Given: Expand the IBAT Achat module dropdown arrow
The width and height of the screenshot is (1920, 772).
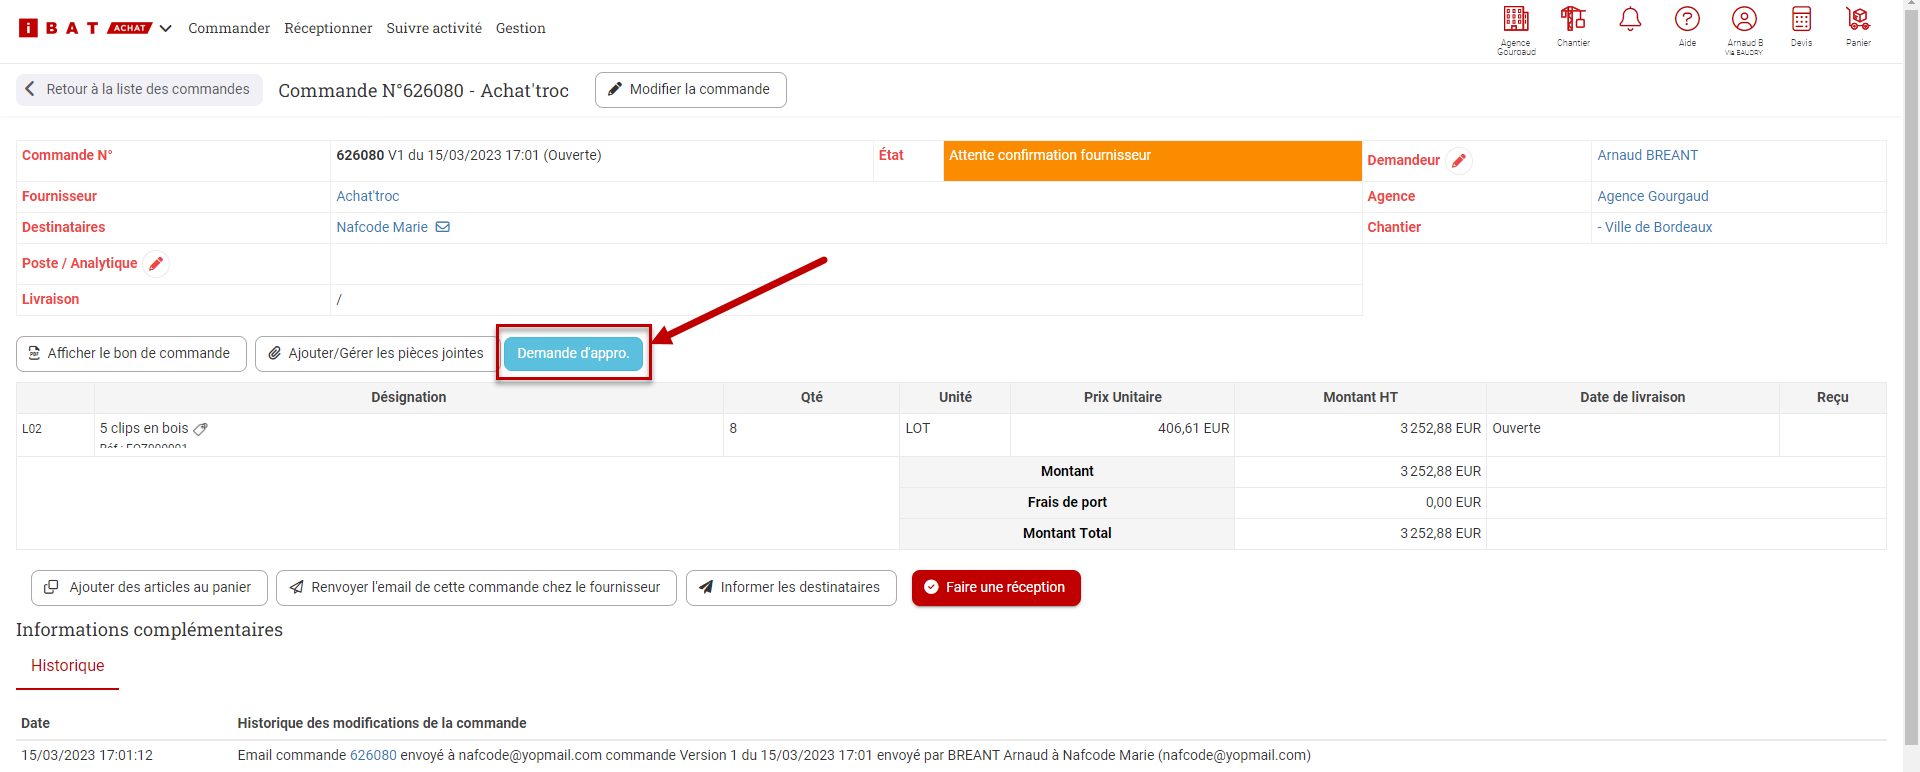Looking at the screenshot, I should (x=166, y=28).
